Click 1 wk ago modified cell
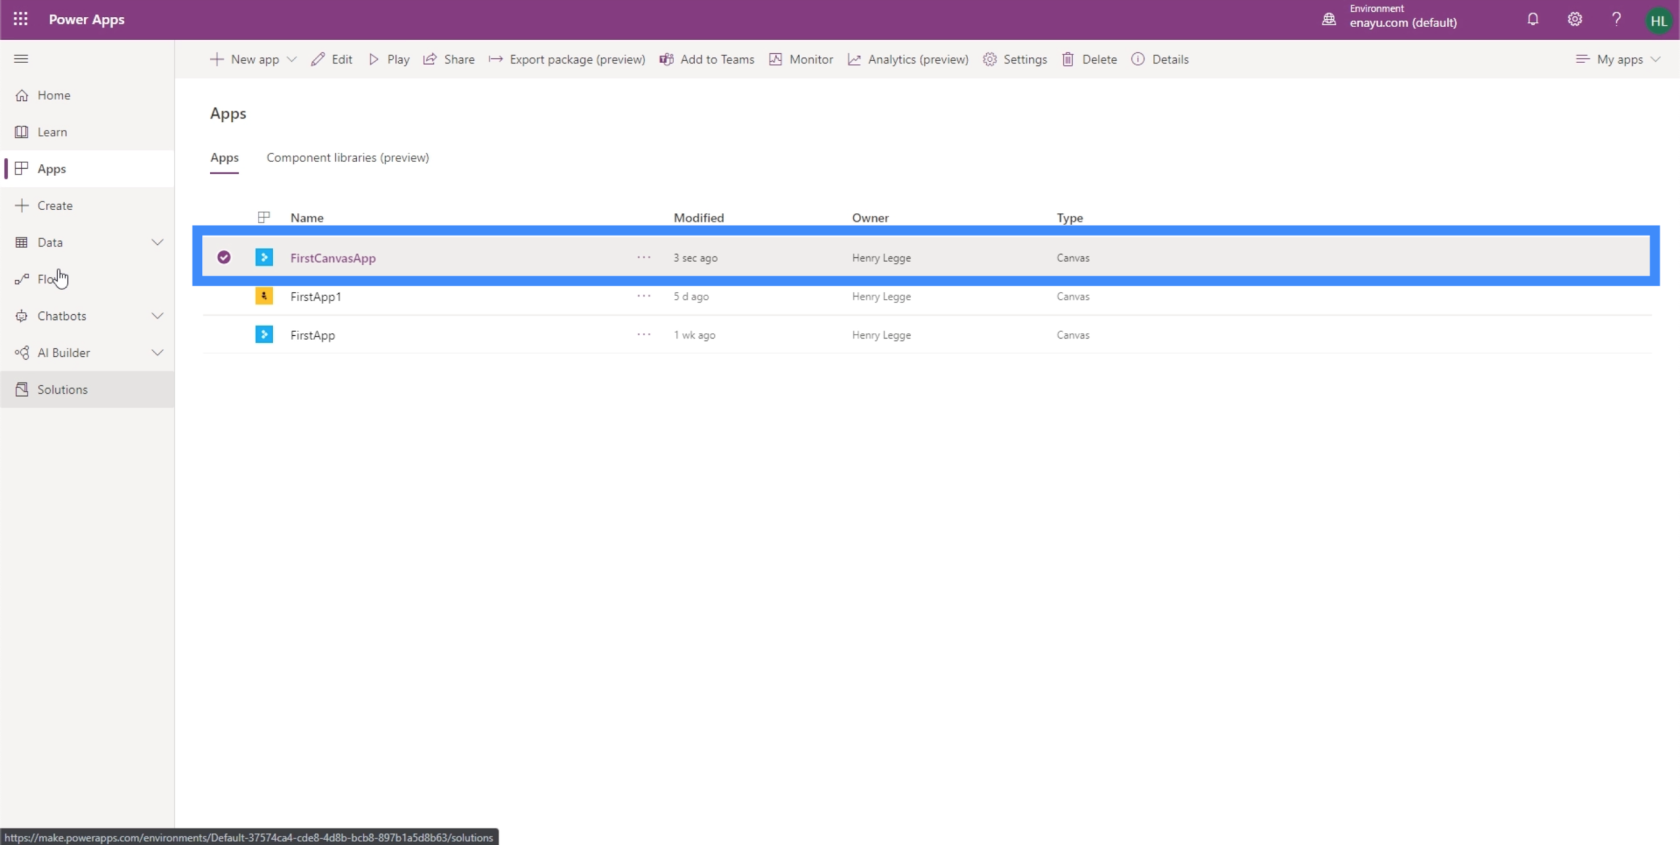 coord(694,336)
